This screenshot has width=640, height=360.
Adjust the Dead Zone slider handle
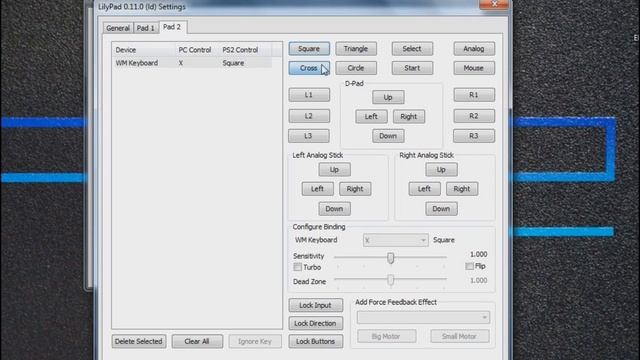pos(391,280)
